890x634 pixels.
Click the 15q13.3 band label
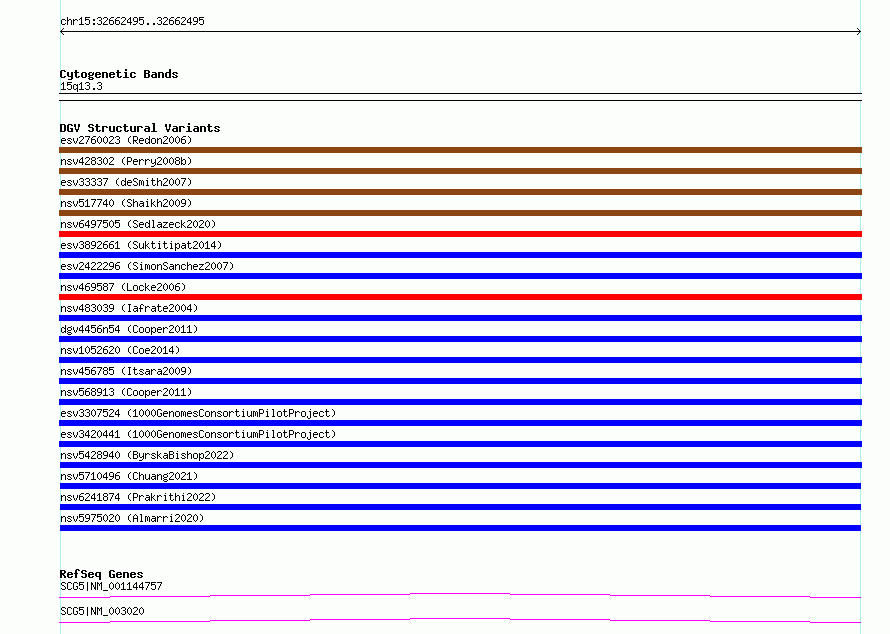click(x=81, y=86)
